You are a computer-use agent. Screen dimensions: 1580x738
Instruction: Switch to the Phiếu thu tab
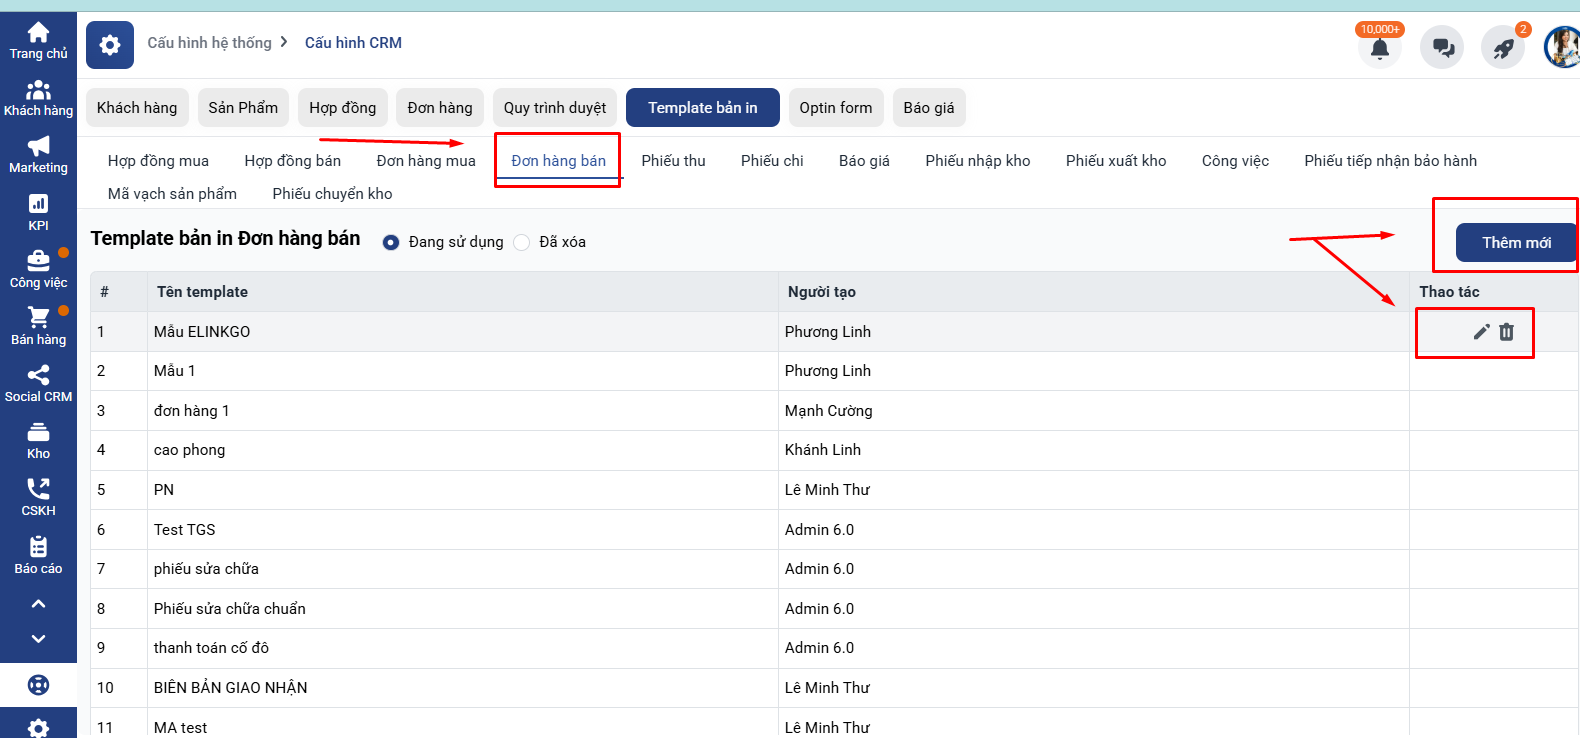tap(673, 161)
